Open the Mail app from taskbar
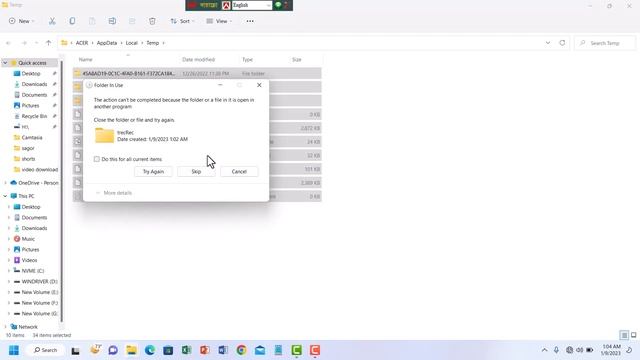Screen dimensions: 640x360 pyautogui.click(x=260, y=350)
